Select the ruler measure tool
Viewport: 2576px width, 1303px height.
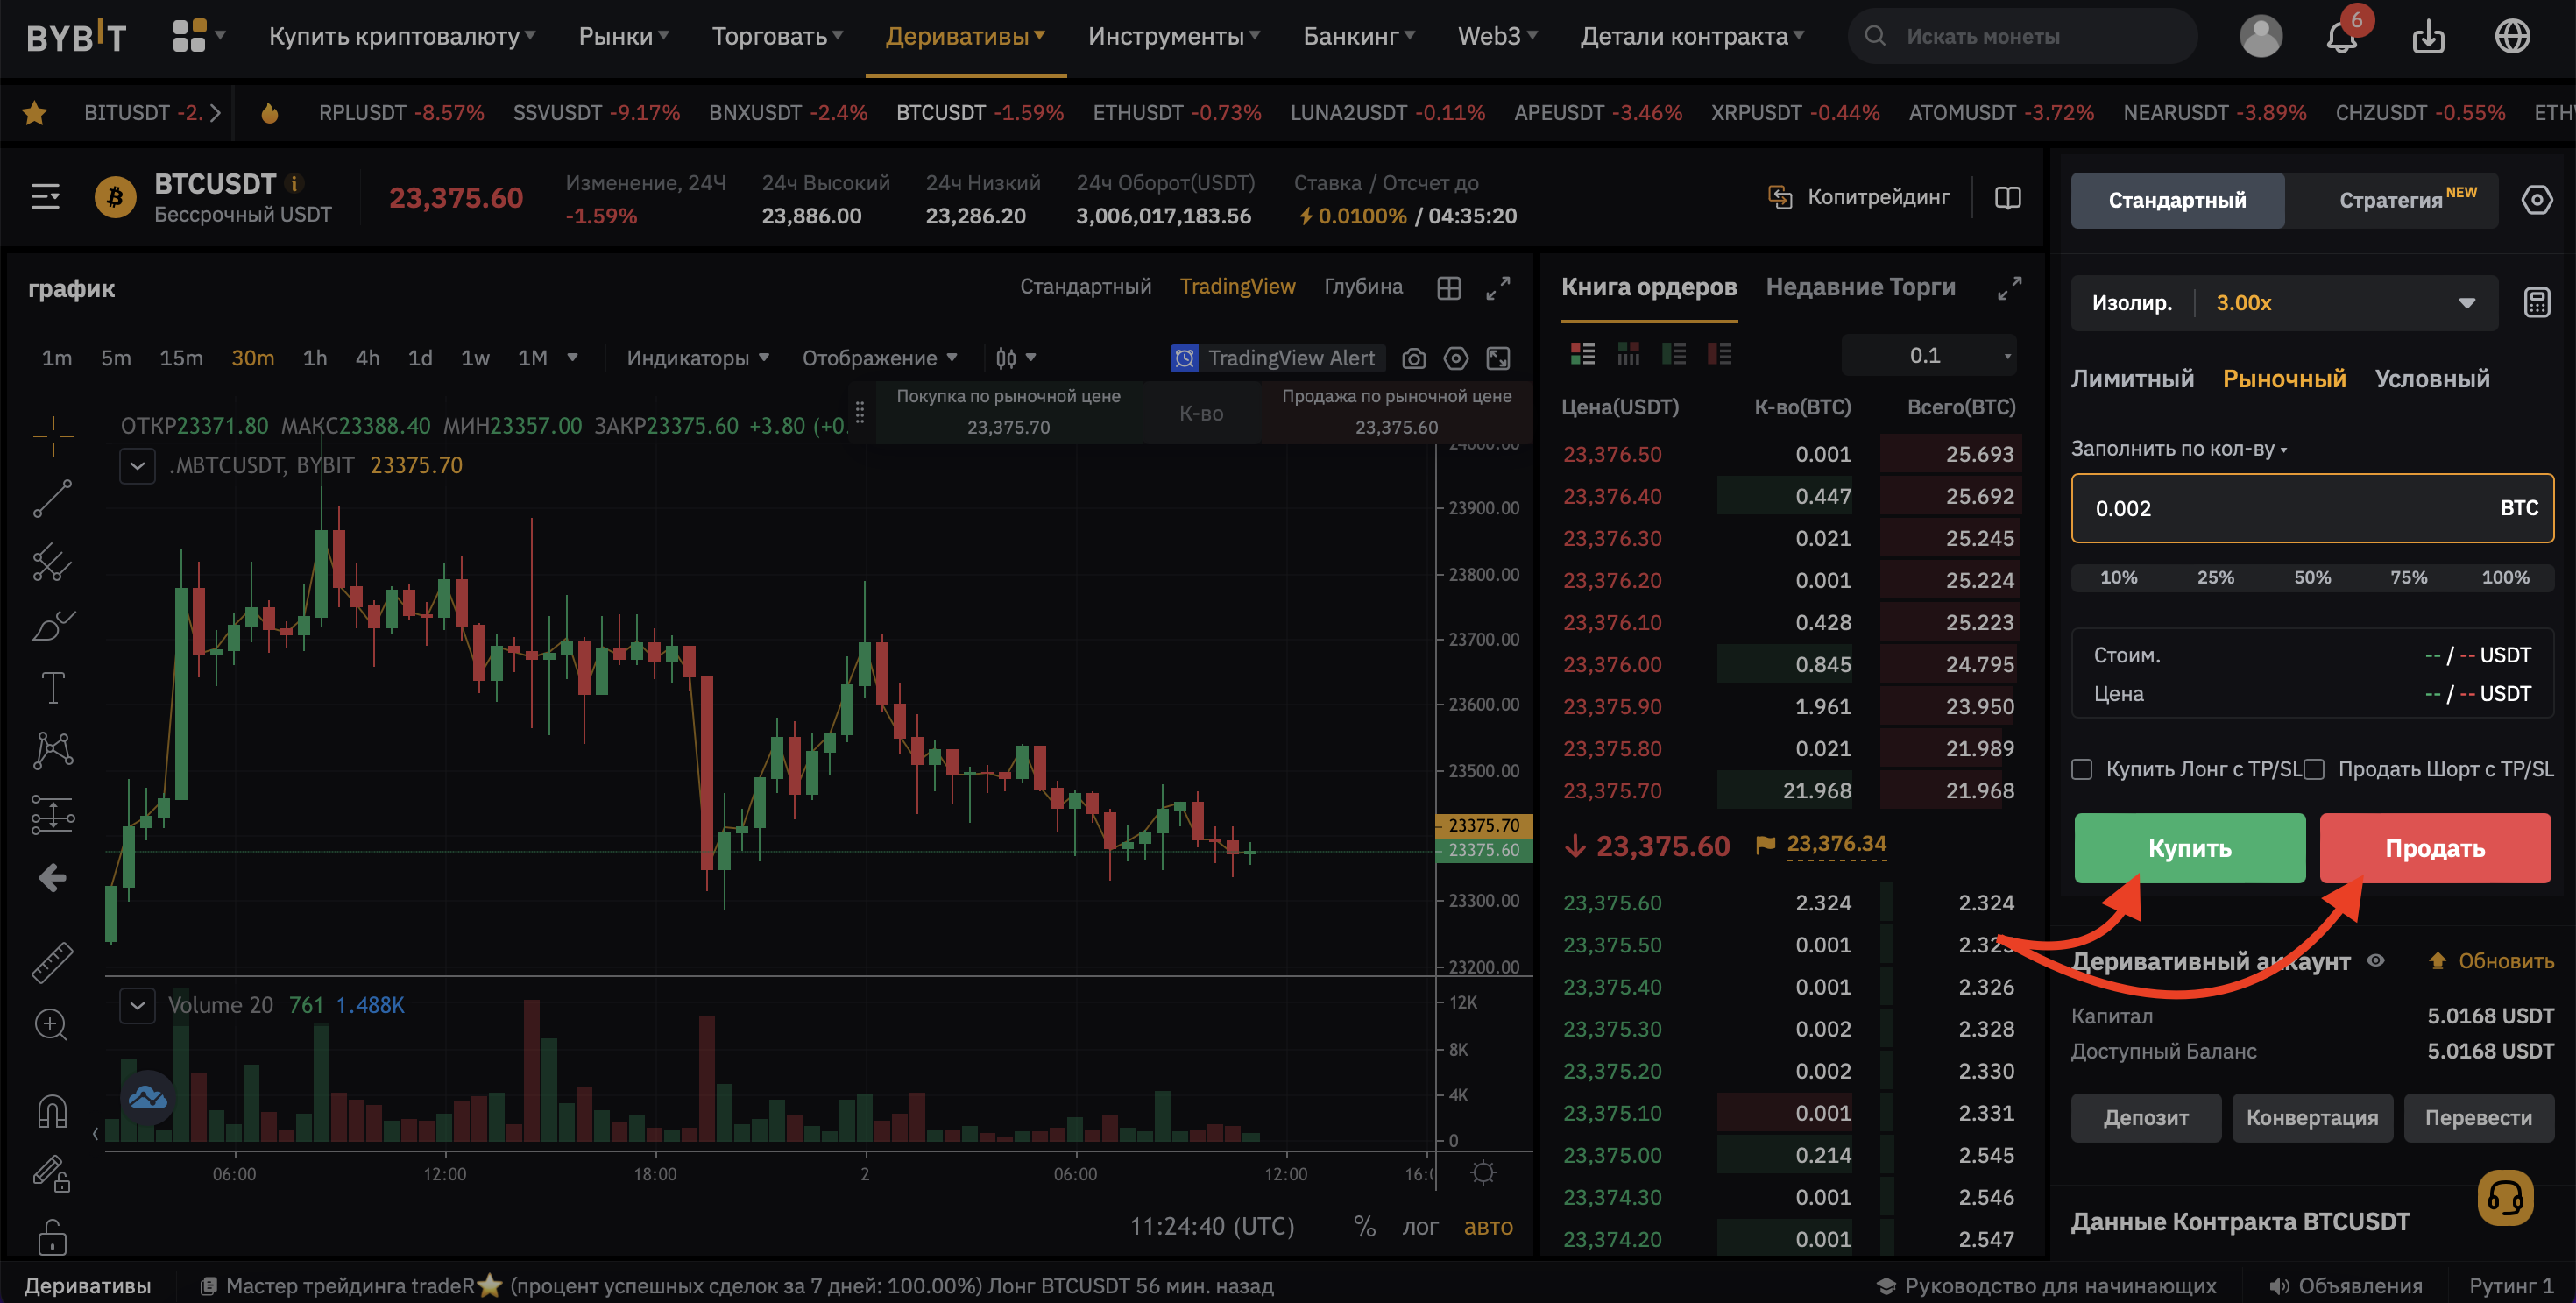pos(52,961)
